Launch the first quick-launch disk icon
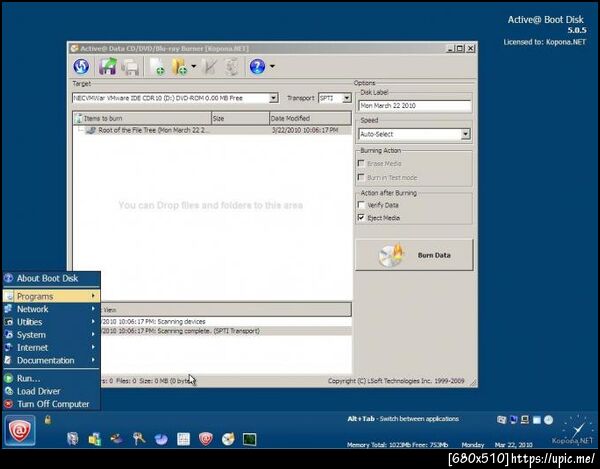This screenshot has height=469, width=600. [73, 439]
